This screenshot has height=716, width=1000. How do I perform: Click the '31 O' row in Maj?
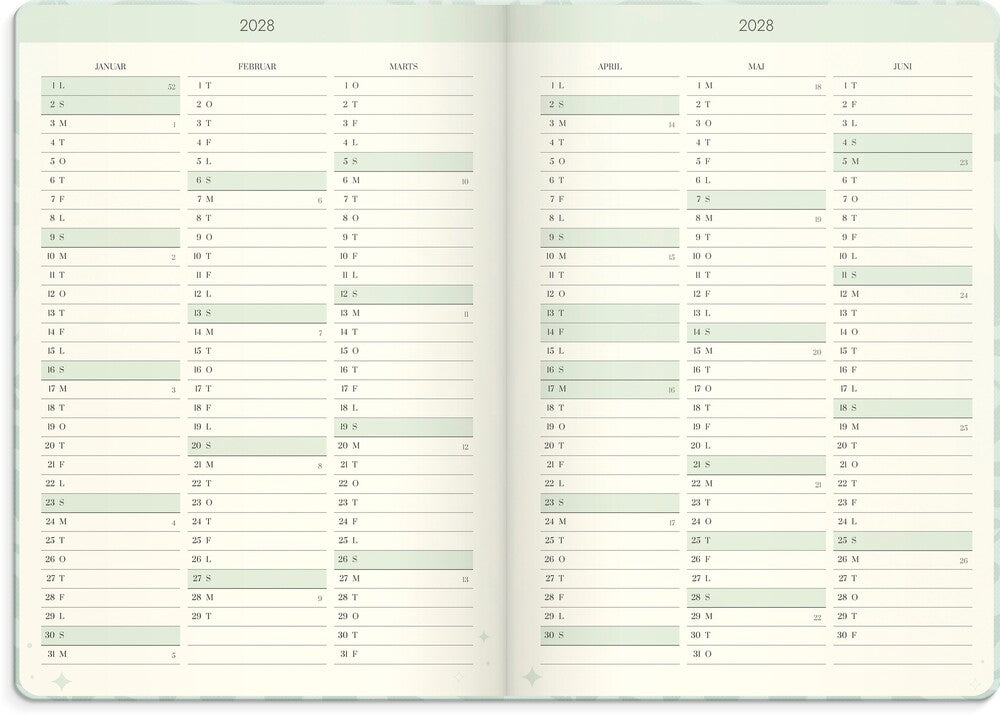(756, 655)
